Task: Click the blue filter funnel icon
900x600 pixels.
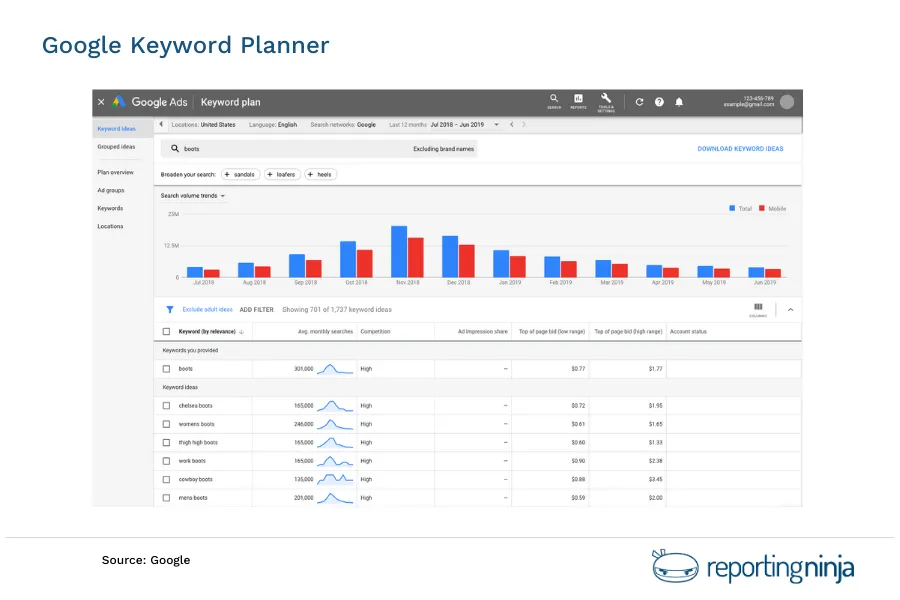Action: pyautogui.click(x=170, y=309)
